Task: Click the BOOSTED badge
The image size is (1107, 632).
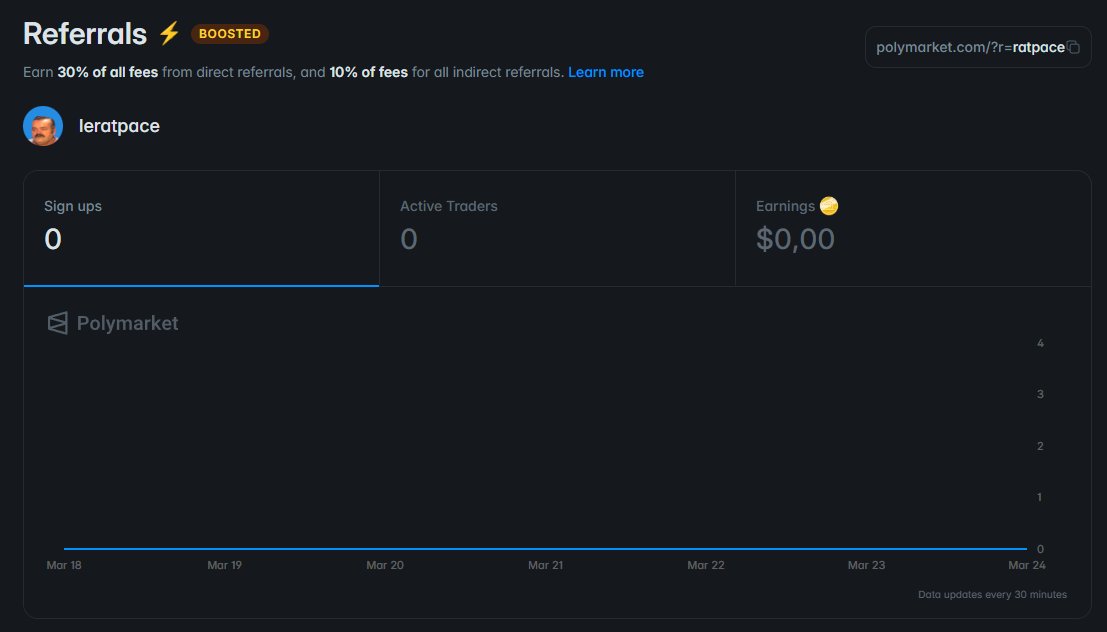Action: click(229, 33)
